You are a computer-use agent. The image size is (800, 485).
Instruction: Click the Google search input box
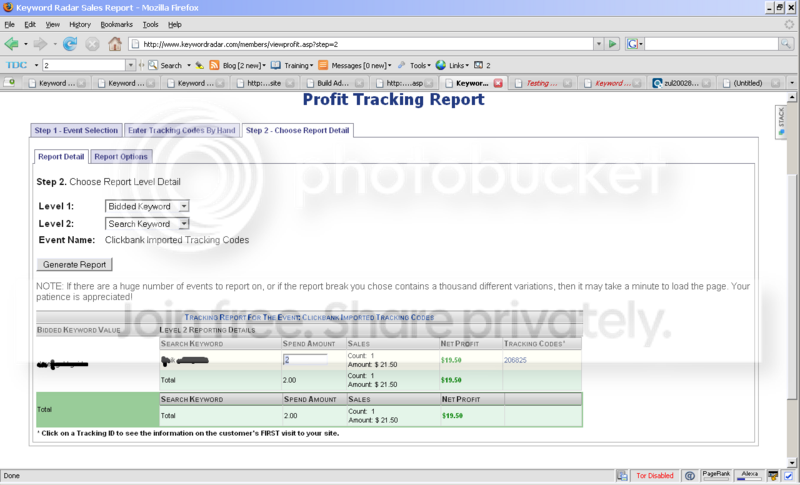(712, 44)
